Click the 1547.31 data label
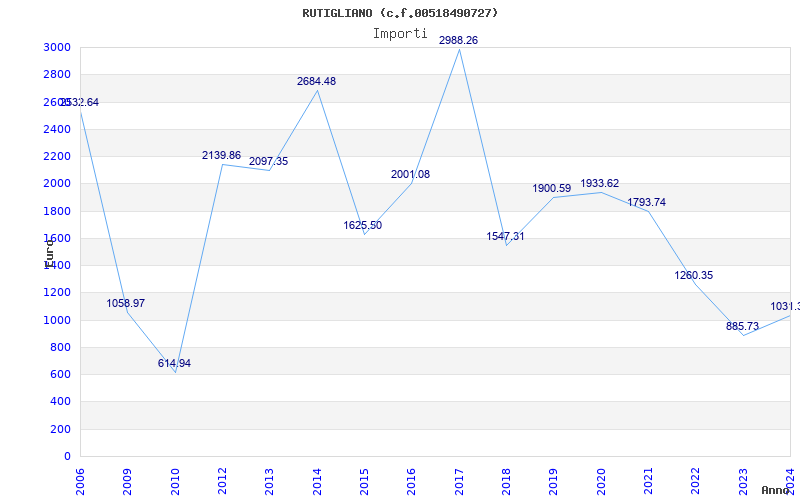 tap(505, 236)
